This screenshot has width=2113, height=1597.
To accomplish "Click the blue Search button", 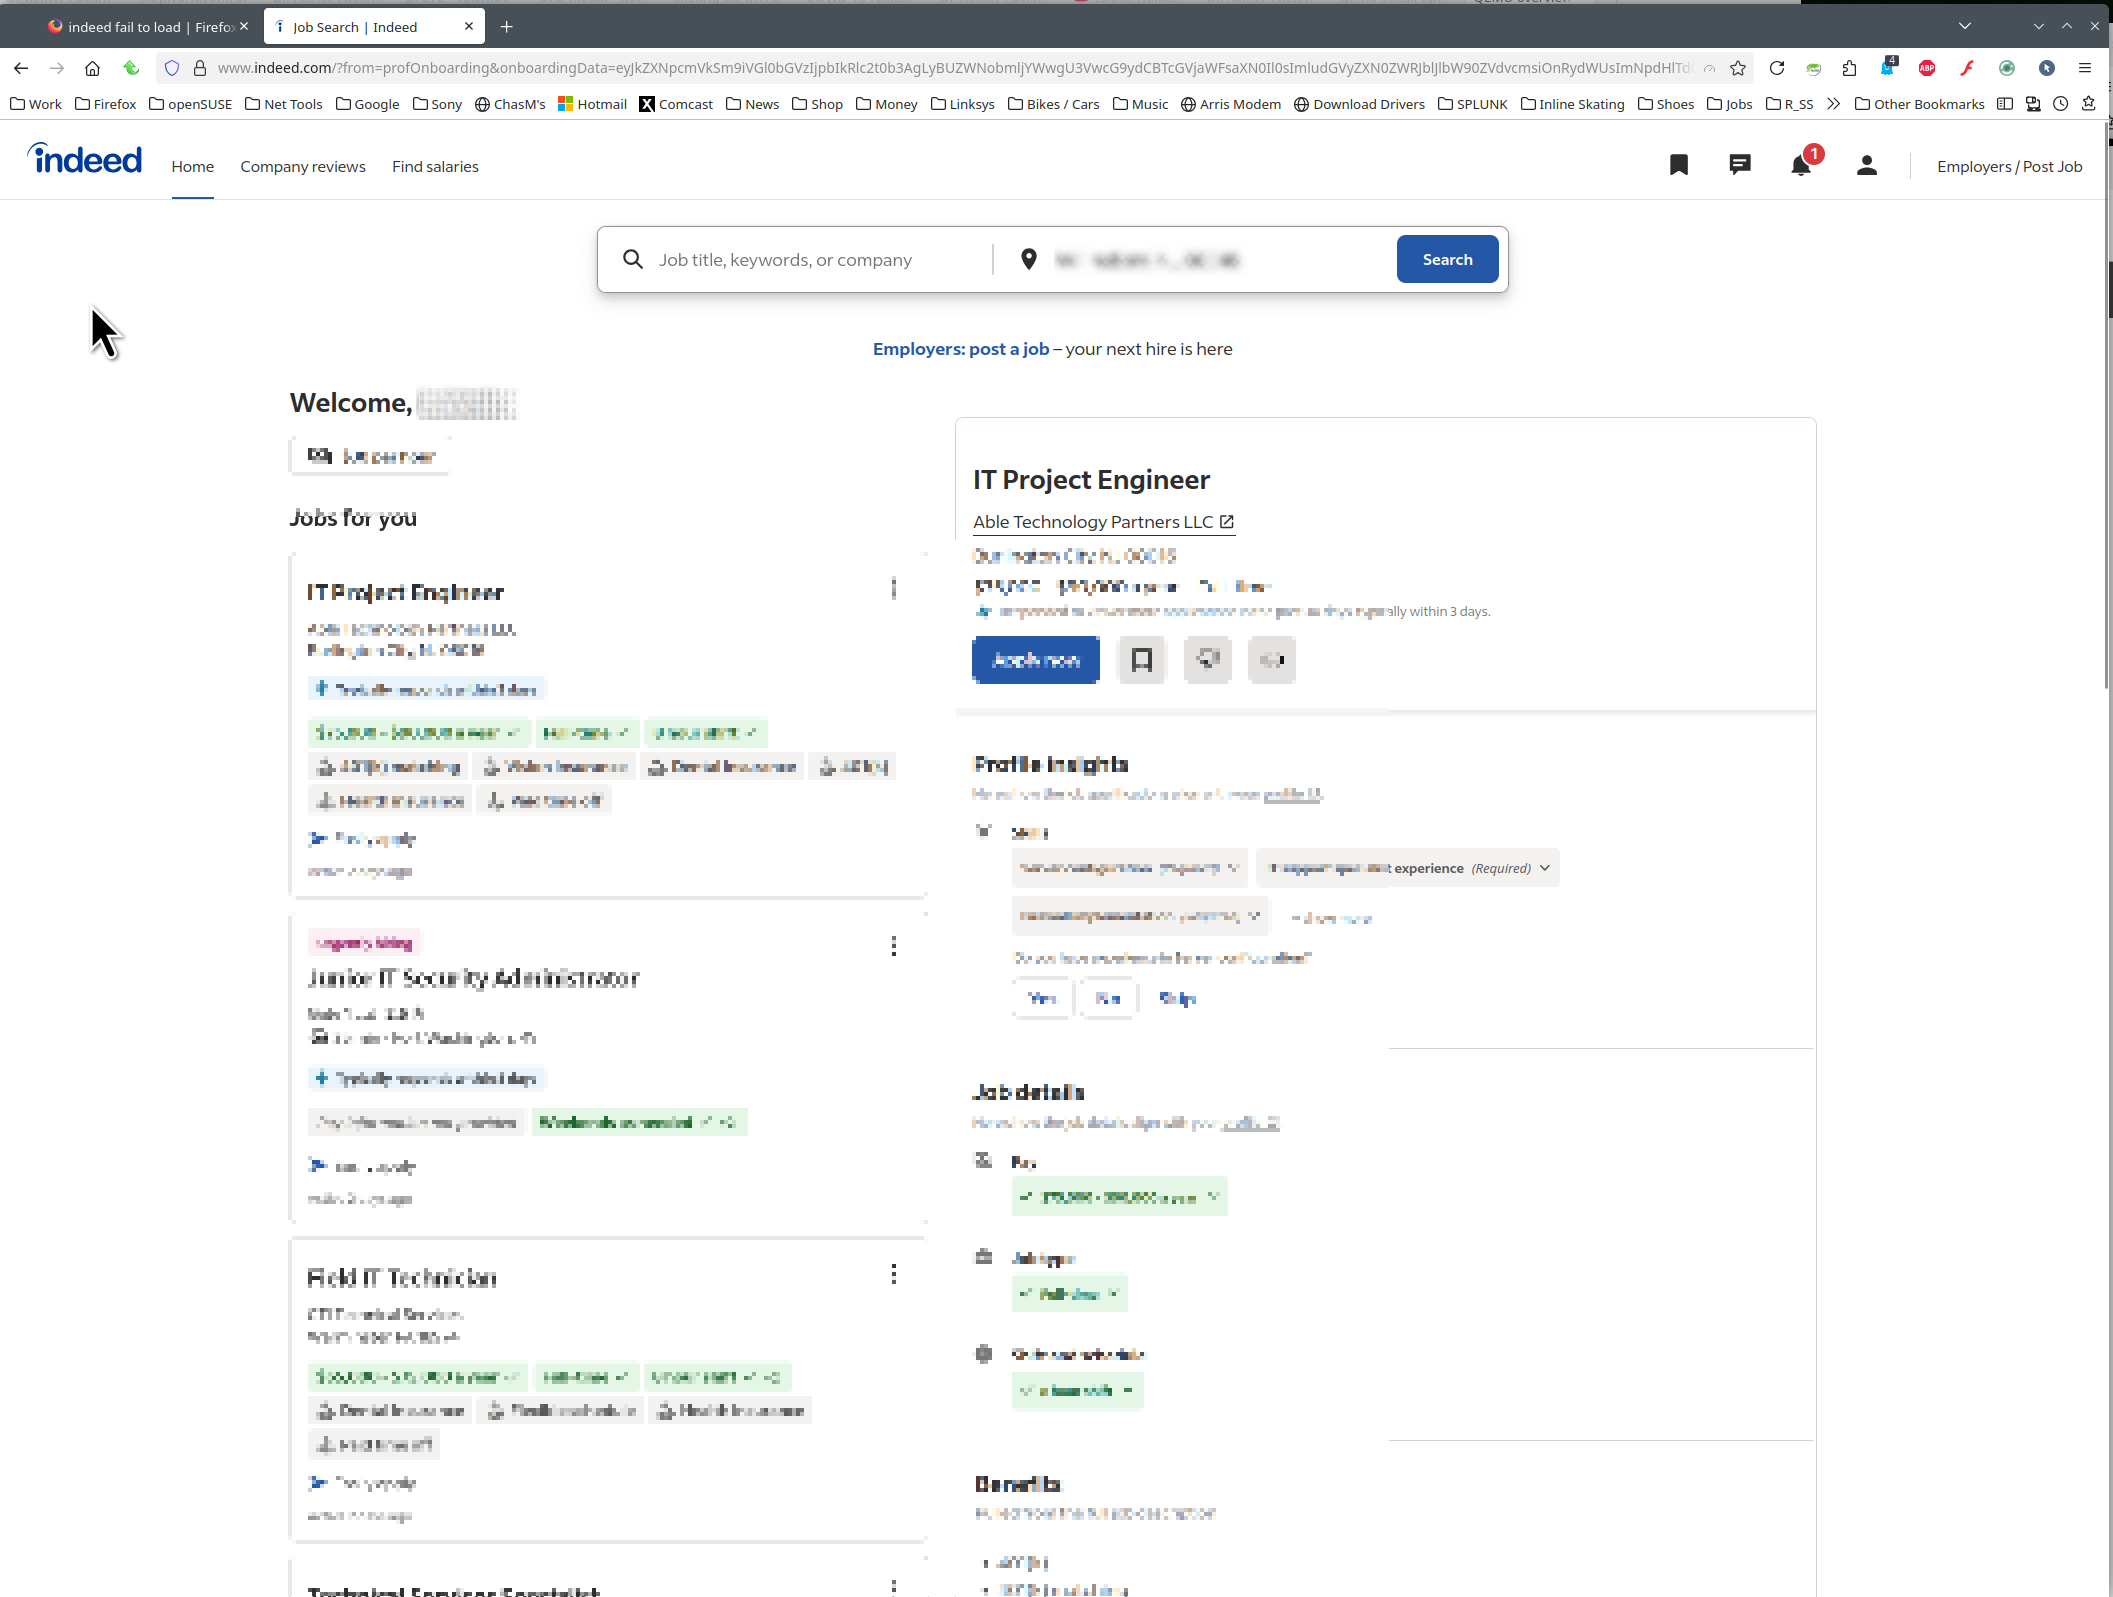I will [x=1447, y=259].
